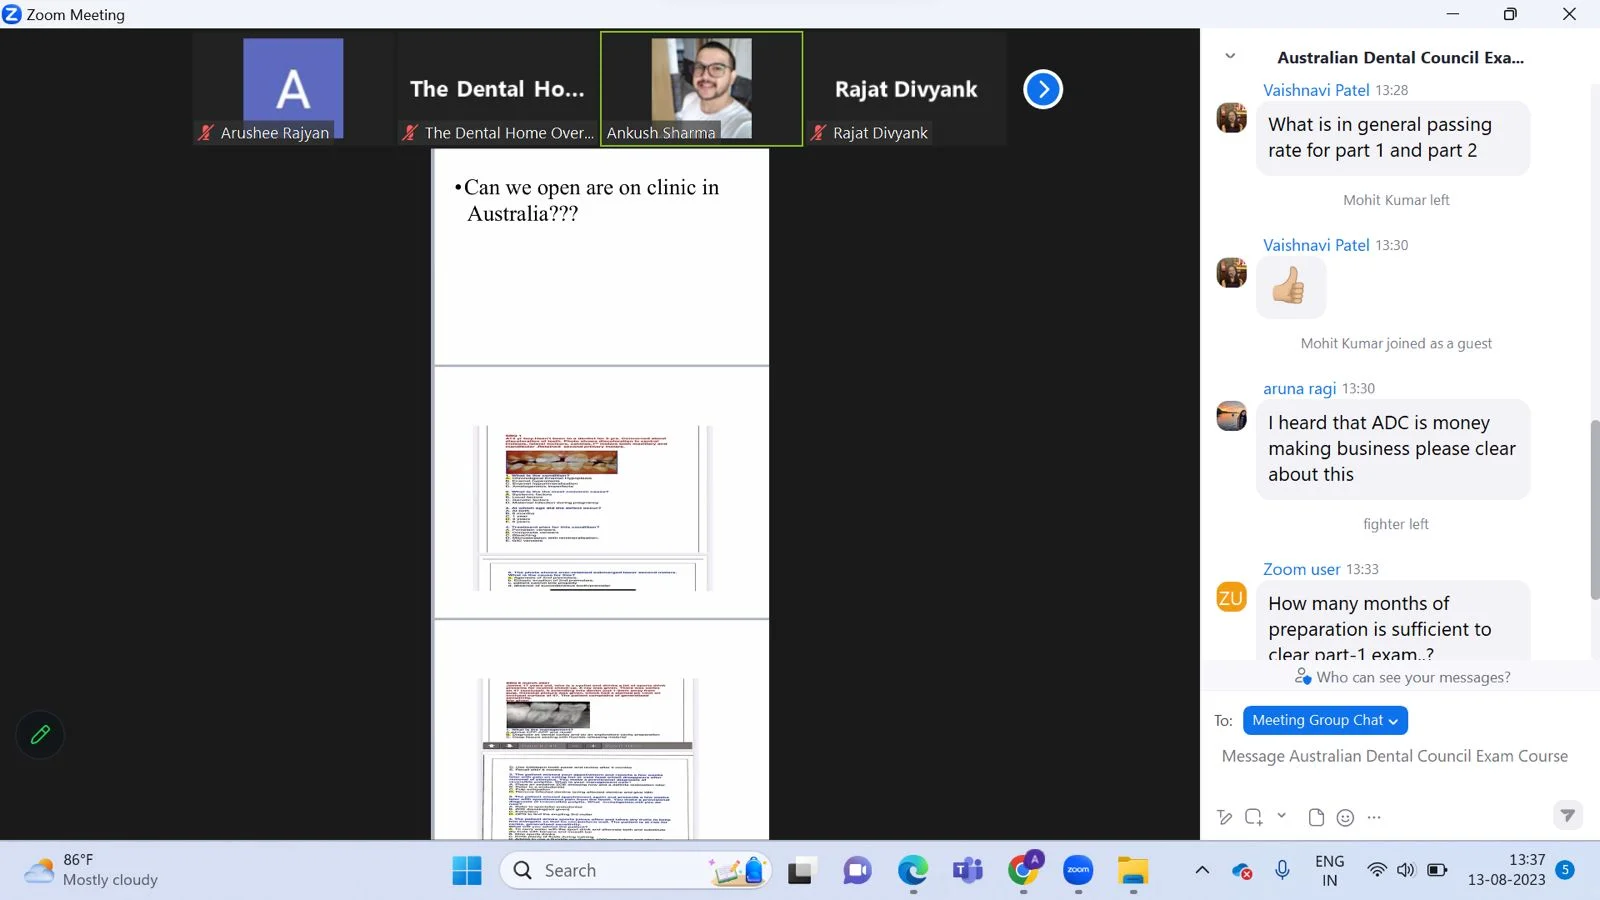Select Rajat Divyank's participant tile

coord(906,89)
